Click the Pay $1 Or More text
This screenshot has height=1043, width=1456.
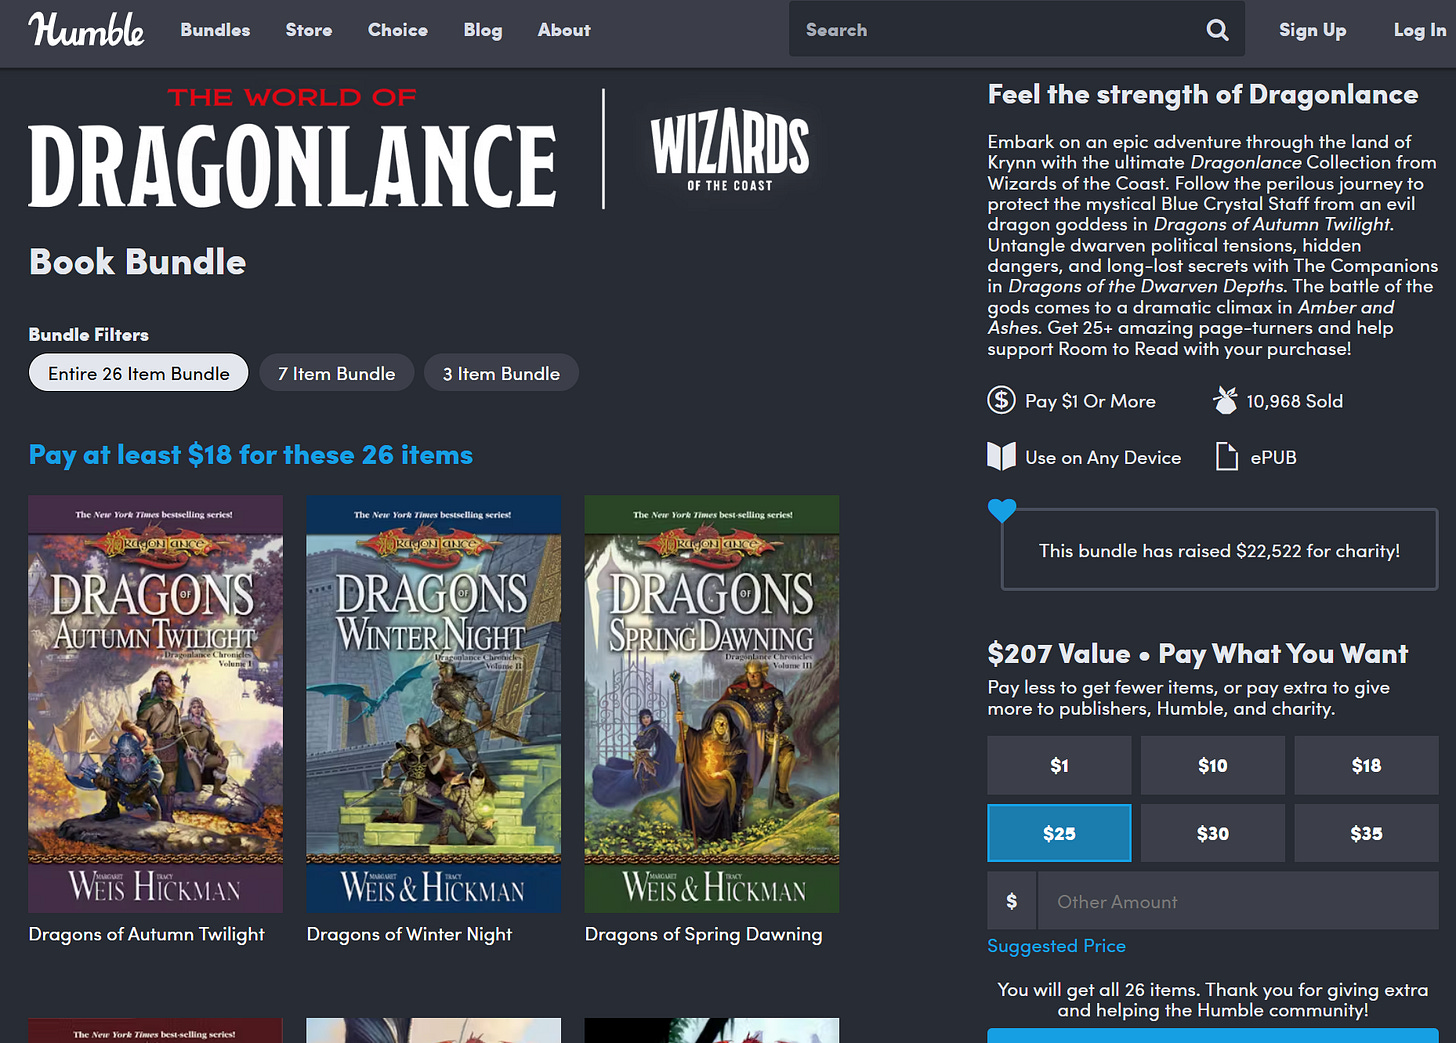click(1090, 401)
